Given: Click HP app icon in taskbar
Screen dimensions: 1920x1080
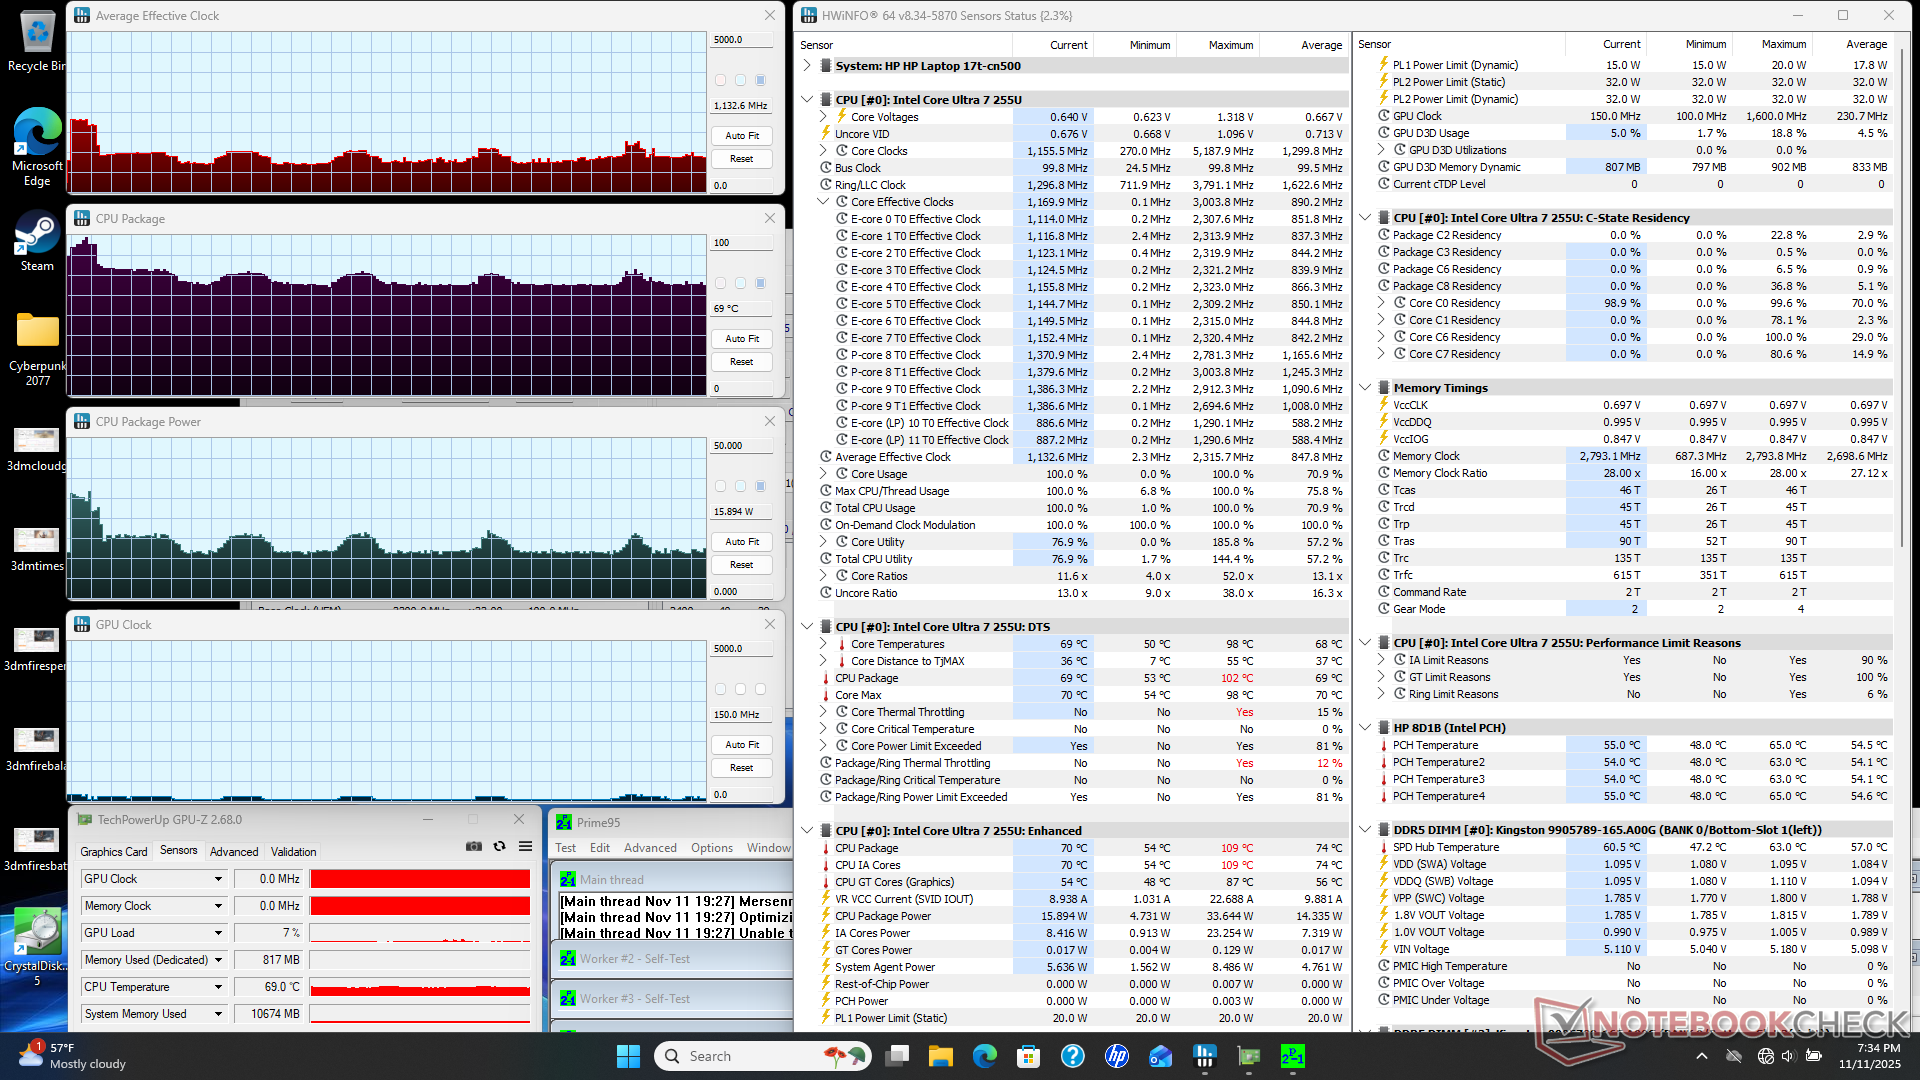Looking at the screenshot, I should [1117, 1056].
